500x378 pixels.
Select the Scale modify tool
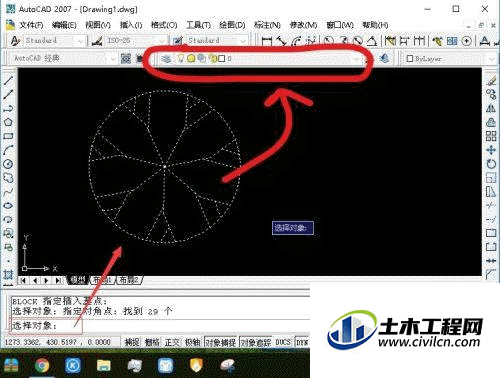[491, 178]
